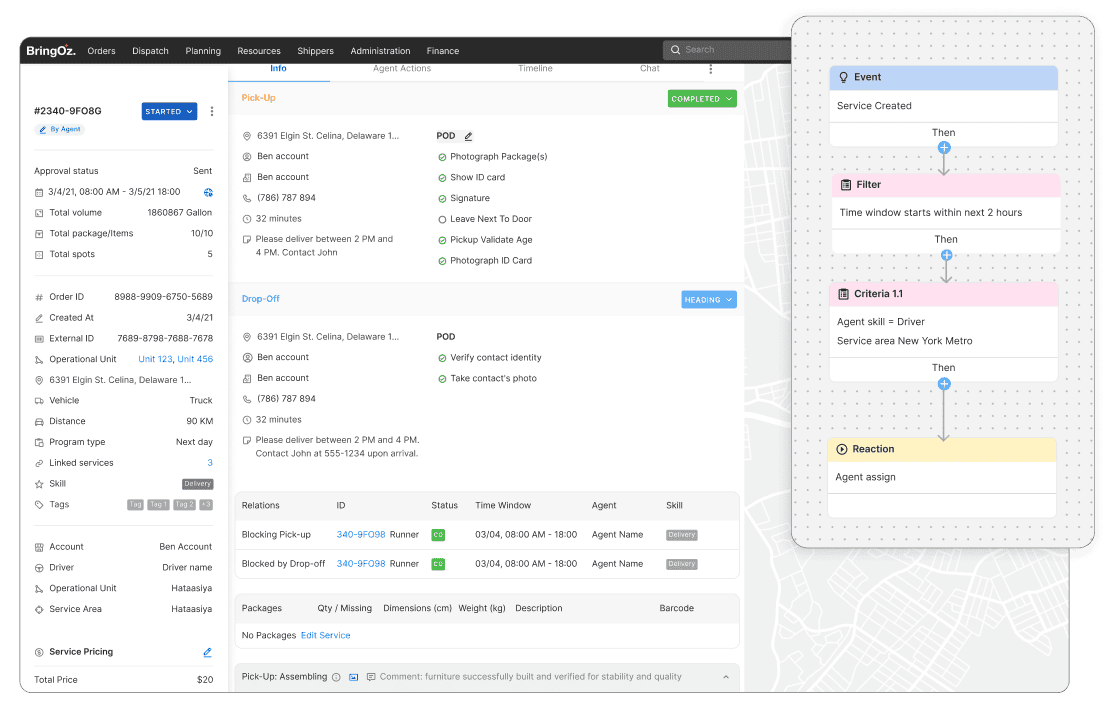1115x707 pixels.
Task: Open the Orders menu
Action: coord(101,51)
